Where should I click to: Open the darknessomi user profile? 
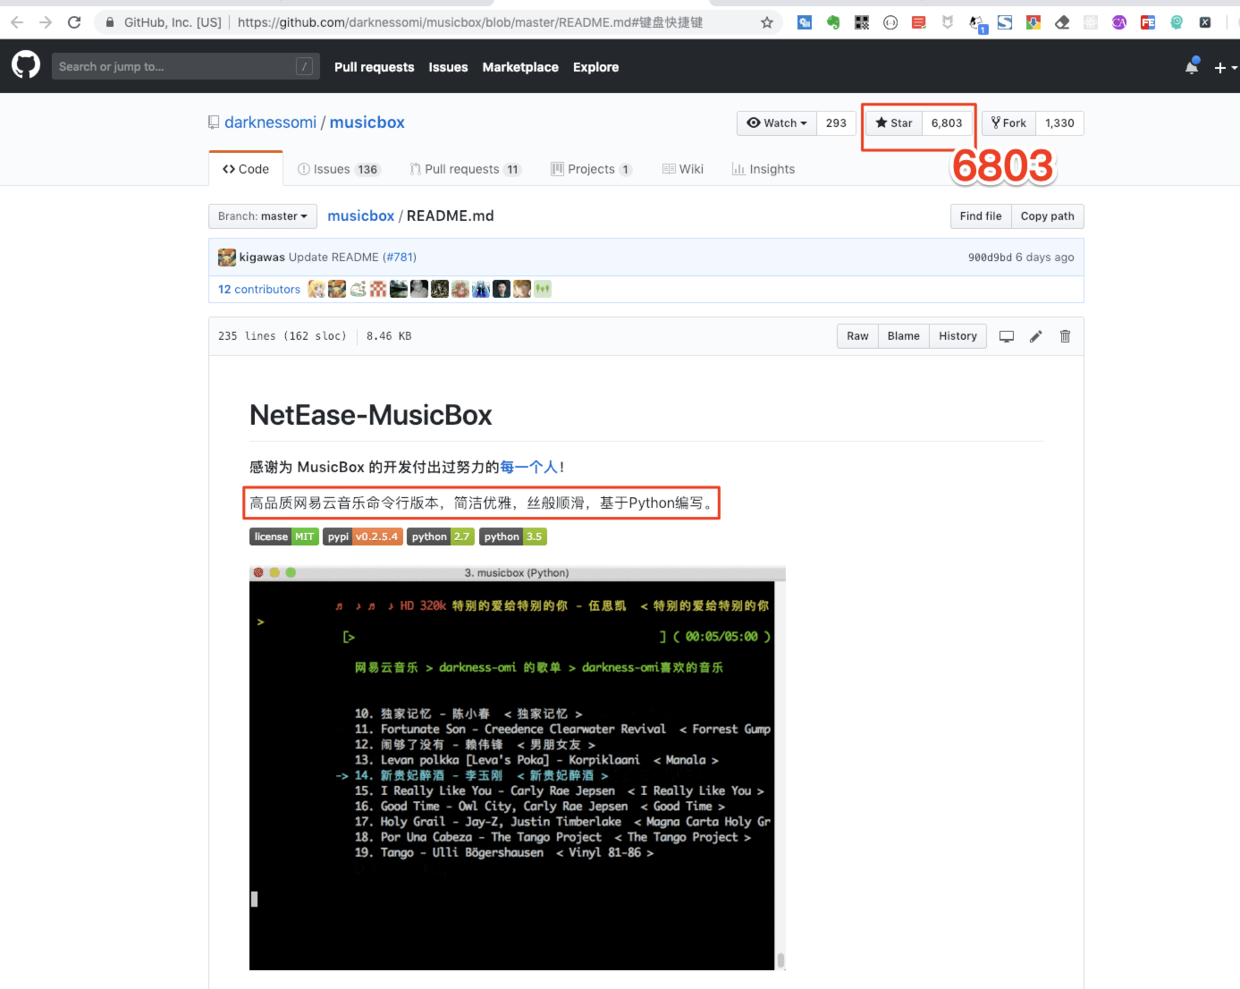point(270,122)
